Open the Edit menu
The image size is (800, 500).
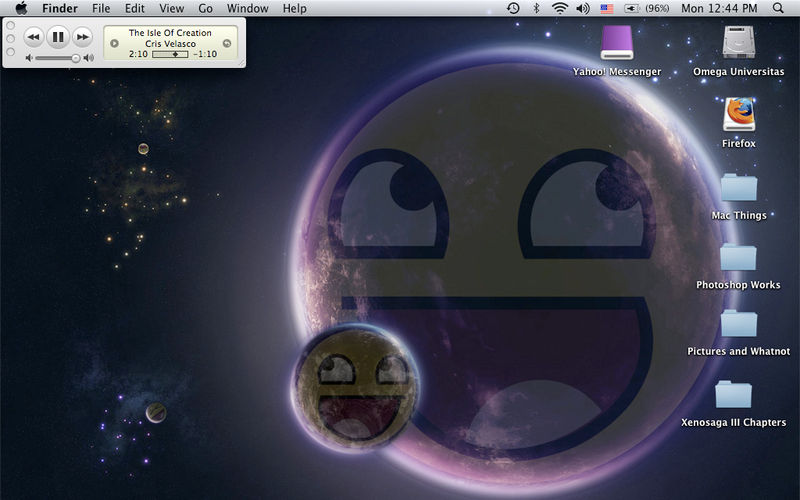click(135, 8)
